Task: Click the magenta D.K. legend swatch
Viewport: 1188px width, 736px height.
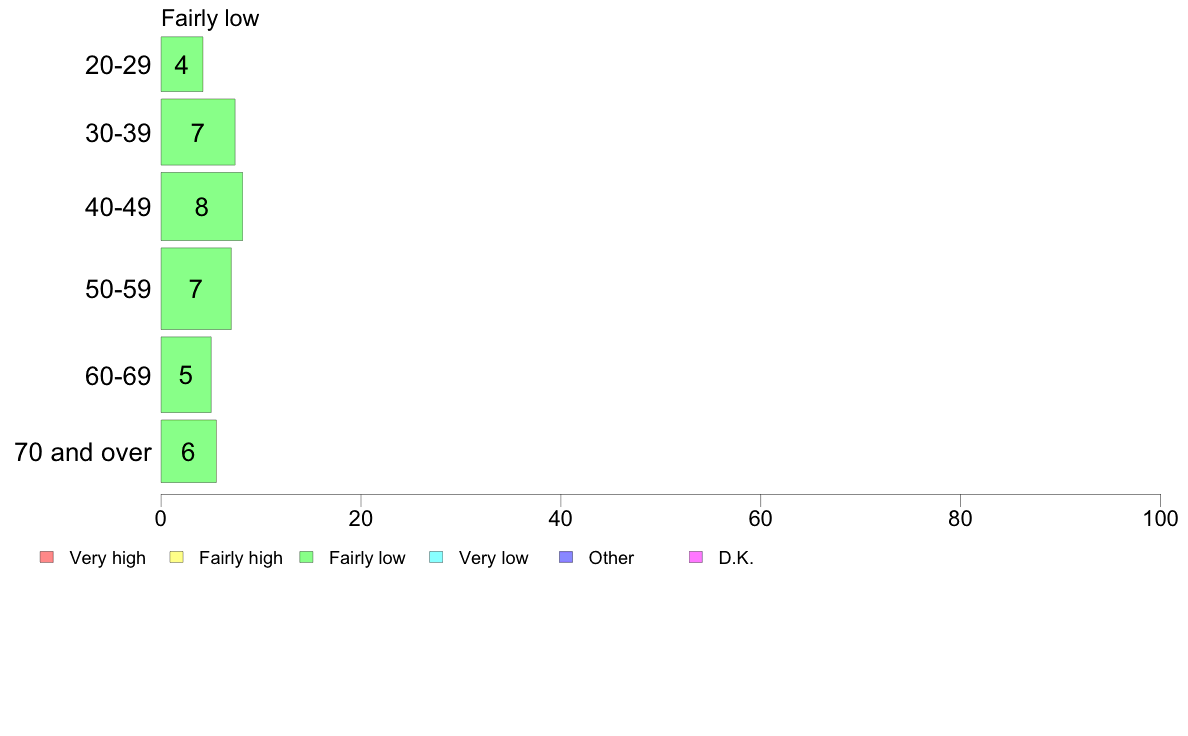Action: click(x=696, y=557)
